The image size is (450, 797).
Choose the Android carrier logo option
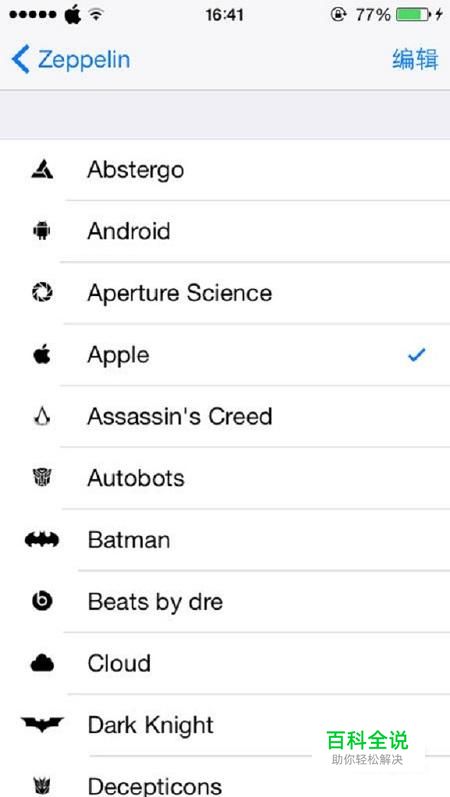(225, 231)
